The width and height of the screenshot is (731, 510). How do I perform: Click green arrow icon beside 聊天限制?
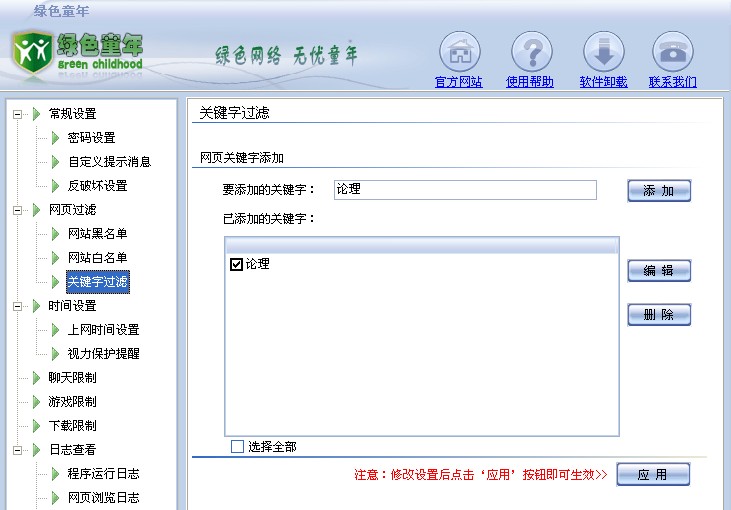tap(36, 378)
